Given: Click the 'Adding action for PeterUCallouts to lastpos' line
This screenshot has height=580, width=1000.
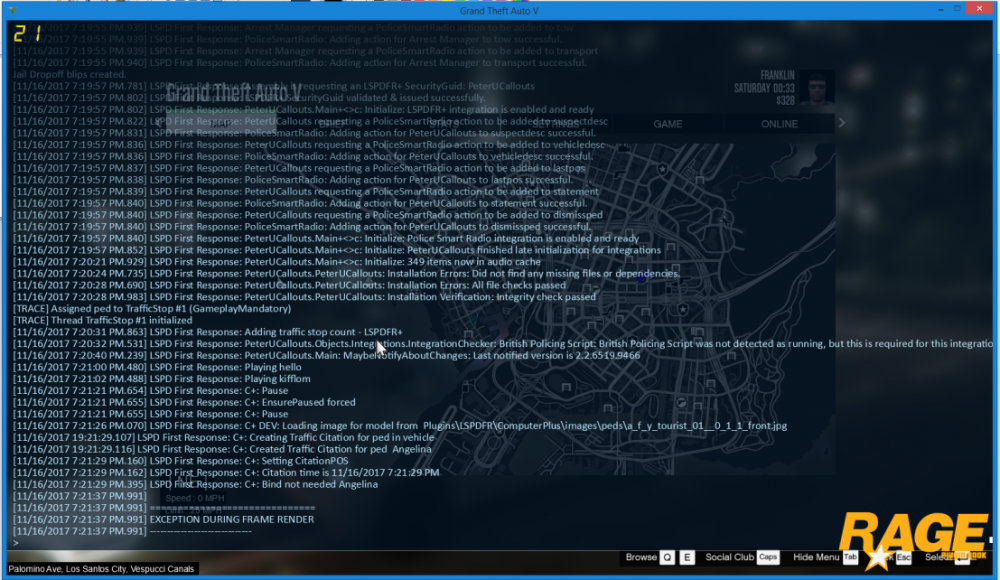Looking at the screenshot, I should point(293,180).
